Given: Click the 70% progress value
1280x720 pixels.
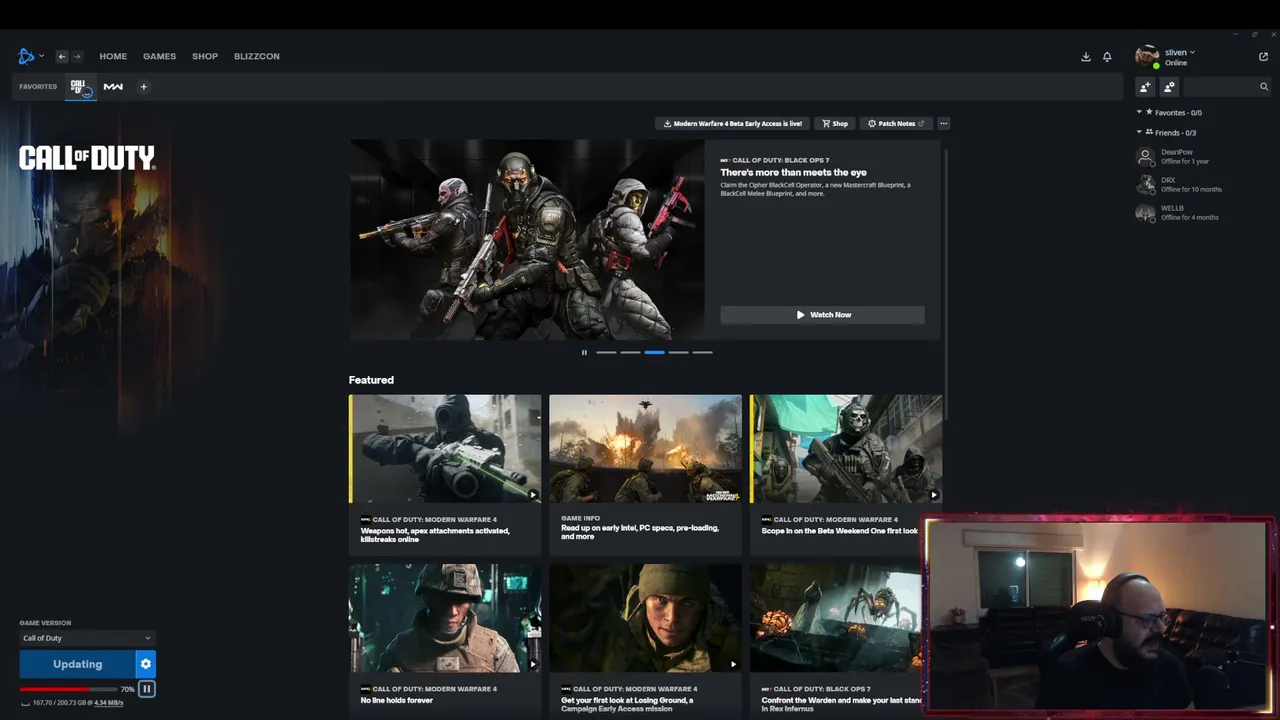Looking at the screenshot, I should pos(127,689).
